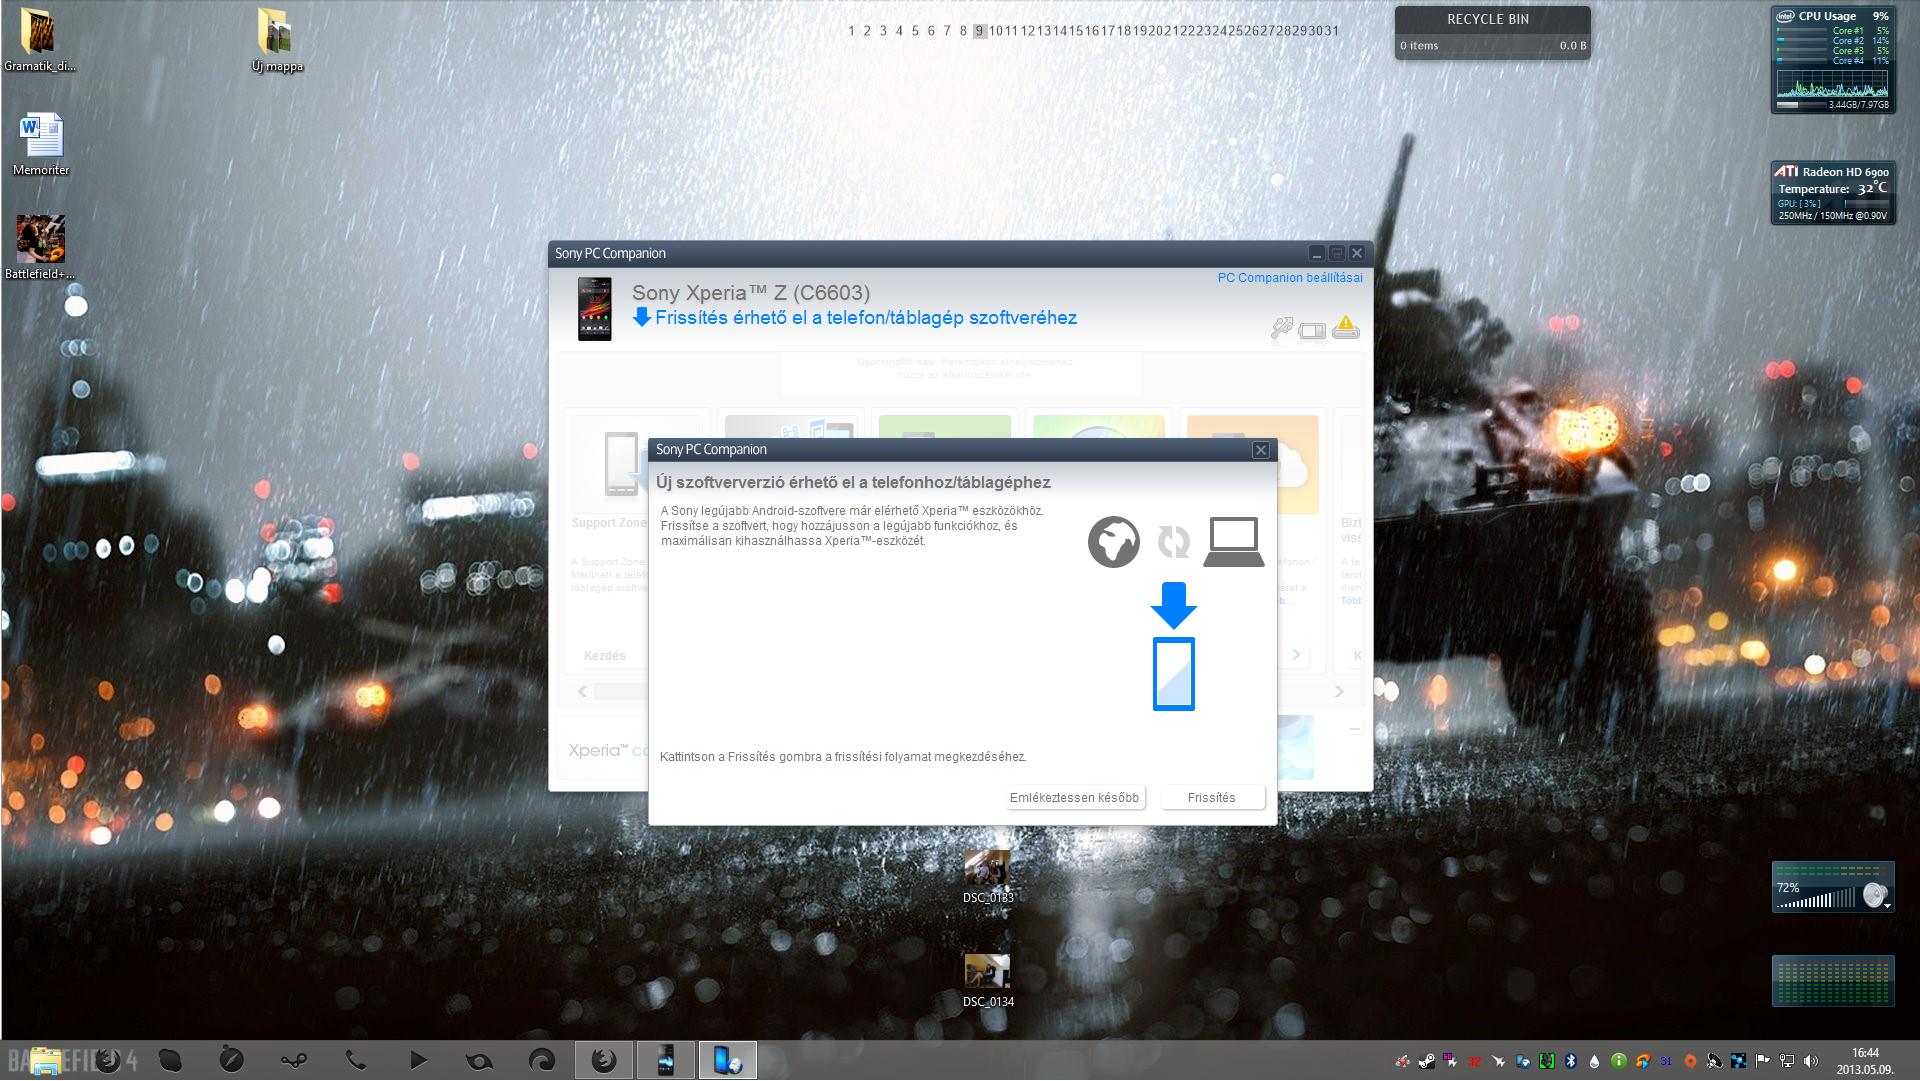The width and height of the screenshot is (1920, 1081).
Task: Click the Steam icon in the system tray
Action: [1426, 1061]
